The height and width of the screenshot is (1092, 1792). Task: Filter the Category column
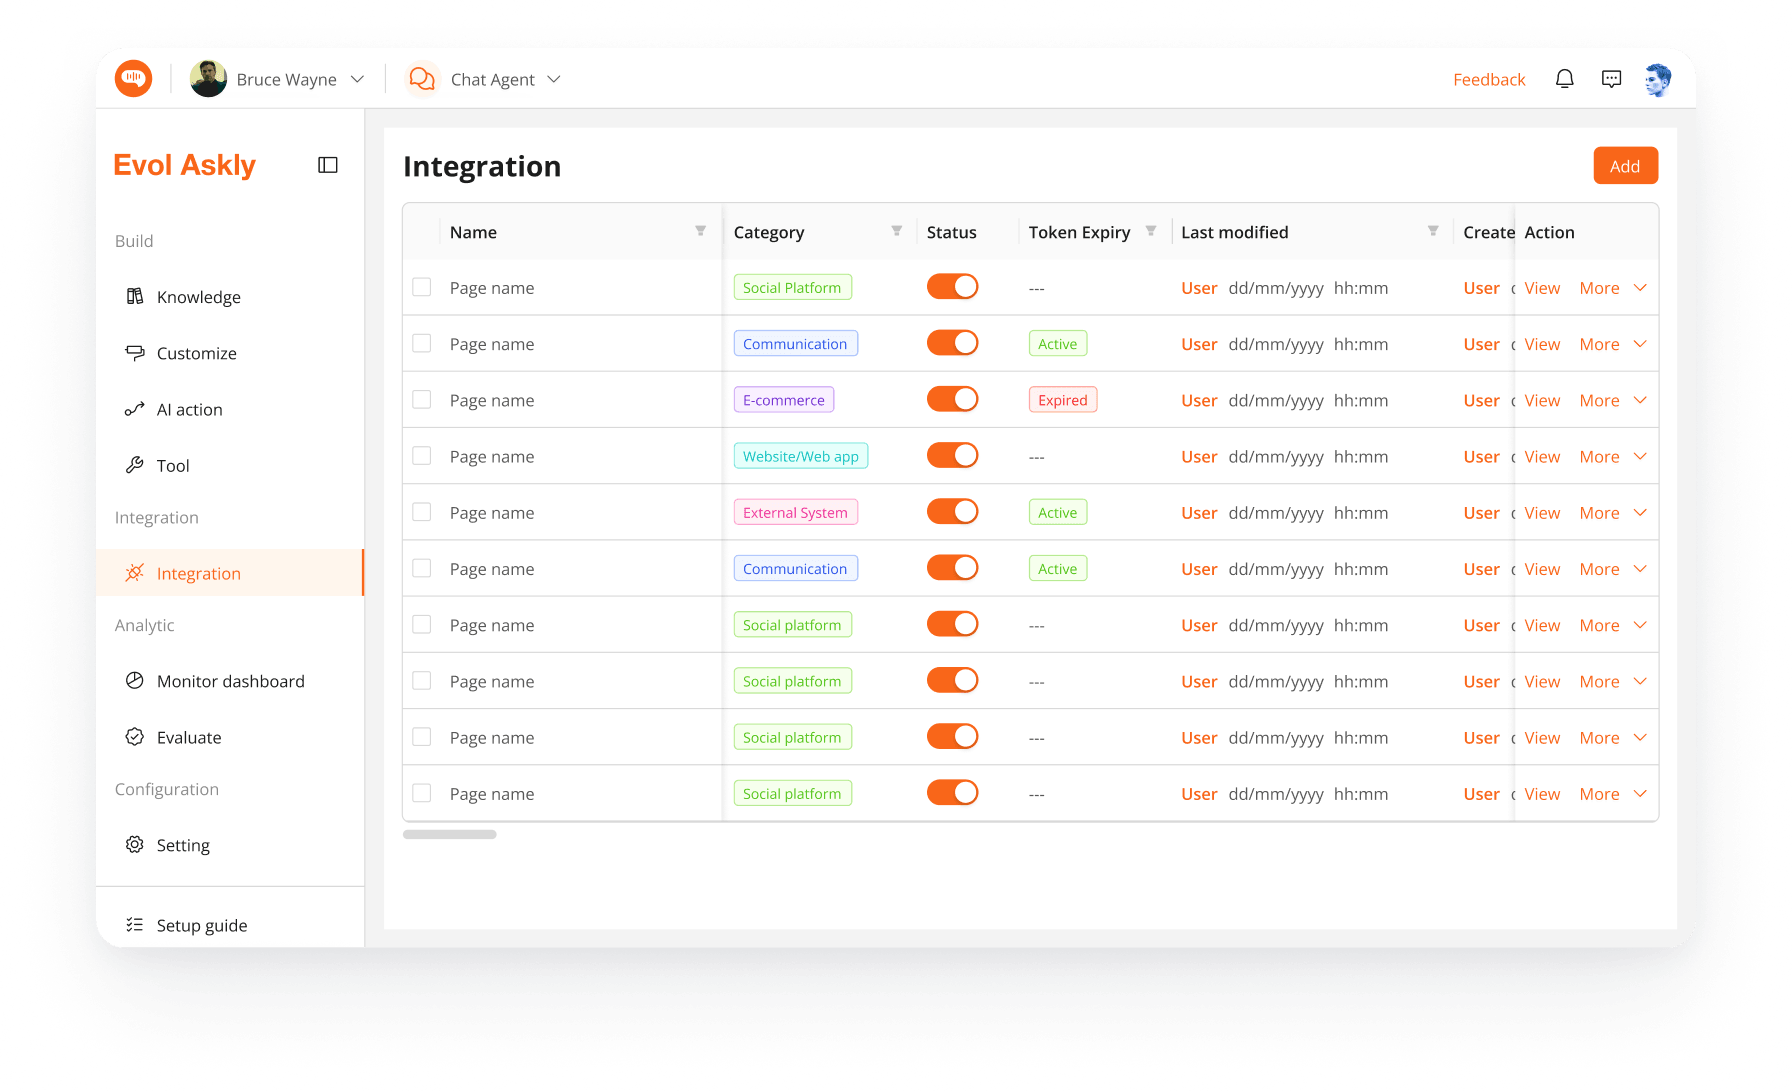coord(897,231)
